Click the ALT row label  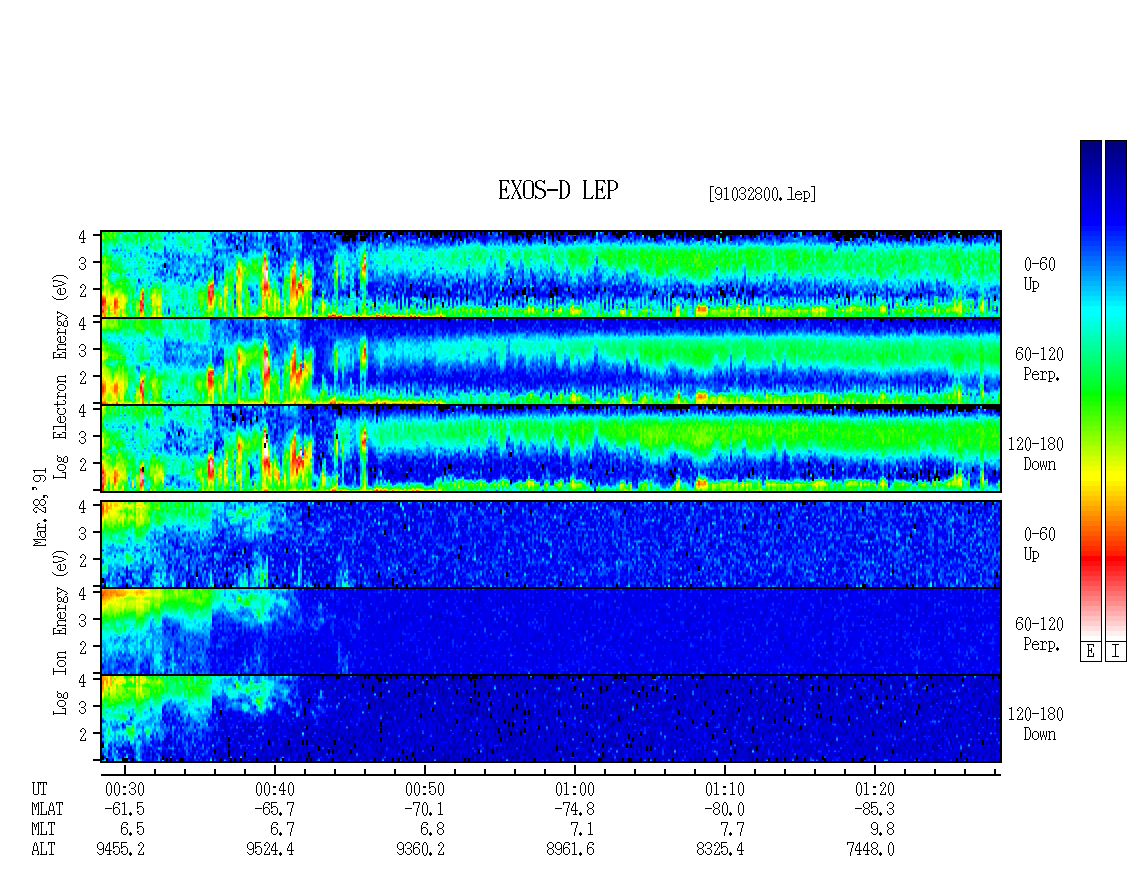click(43, 850)
